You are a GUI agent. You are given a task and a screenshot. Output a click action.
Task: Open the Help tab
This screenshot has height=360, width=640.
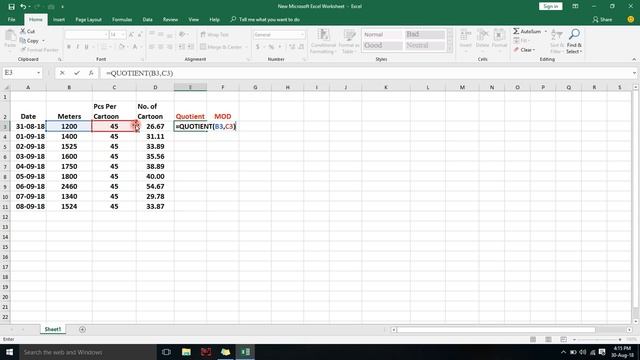[x=214, y=19]
